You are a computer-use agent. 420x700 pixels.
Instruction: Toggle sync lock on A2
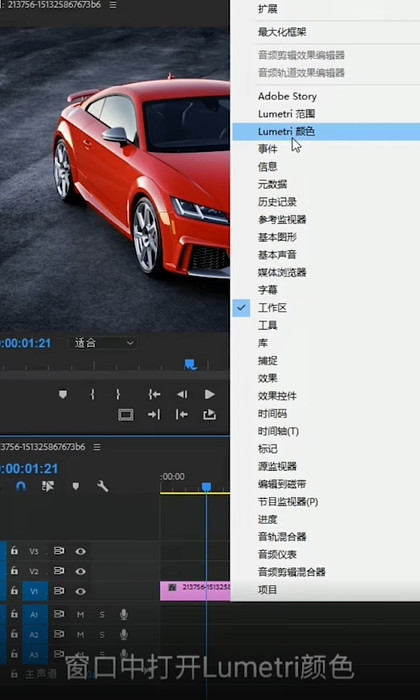[x=59, y=634]
